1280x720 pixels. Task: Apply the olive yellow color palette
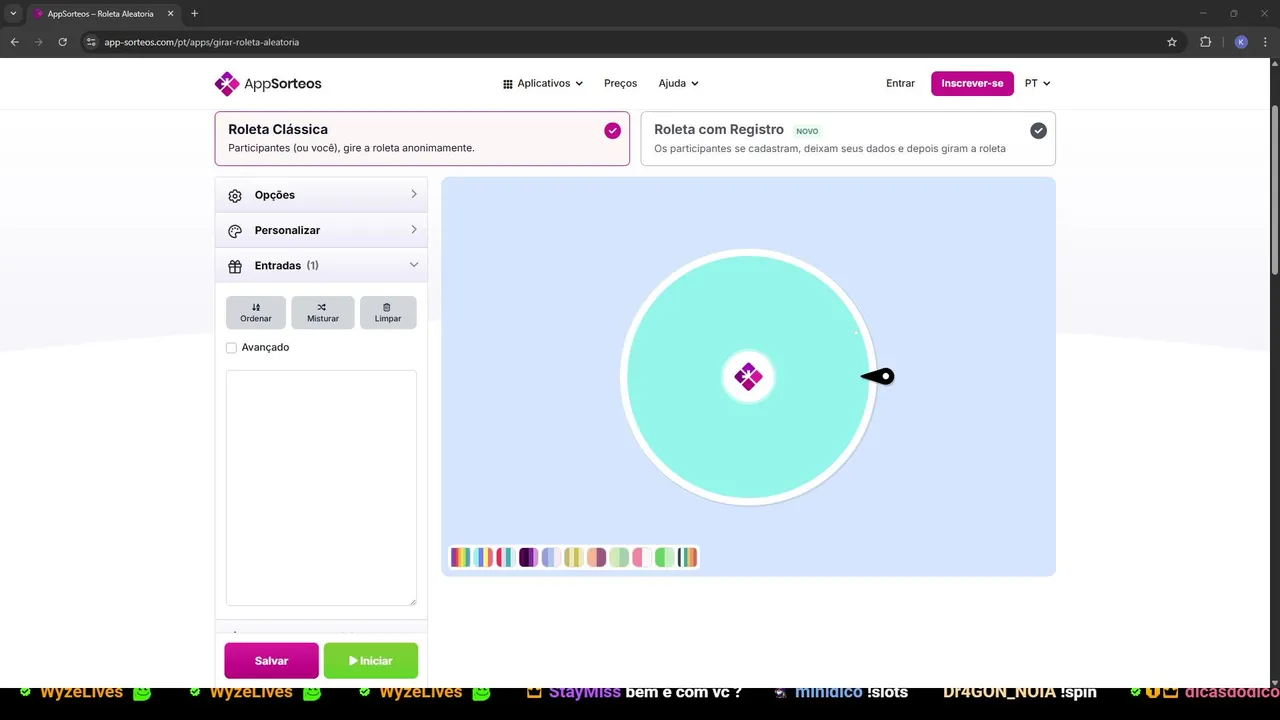click(574, 558)
